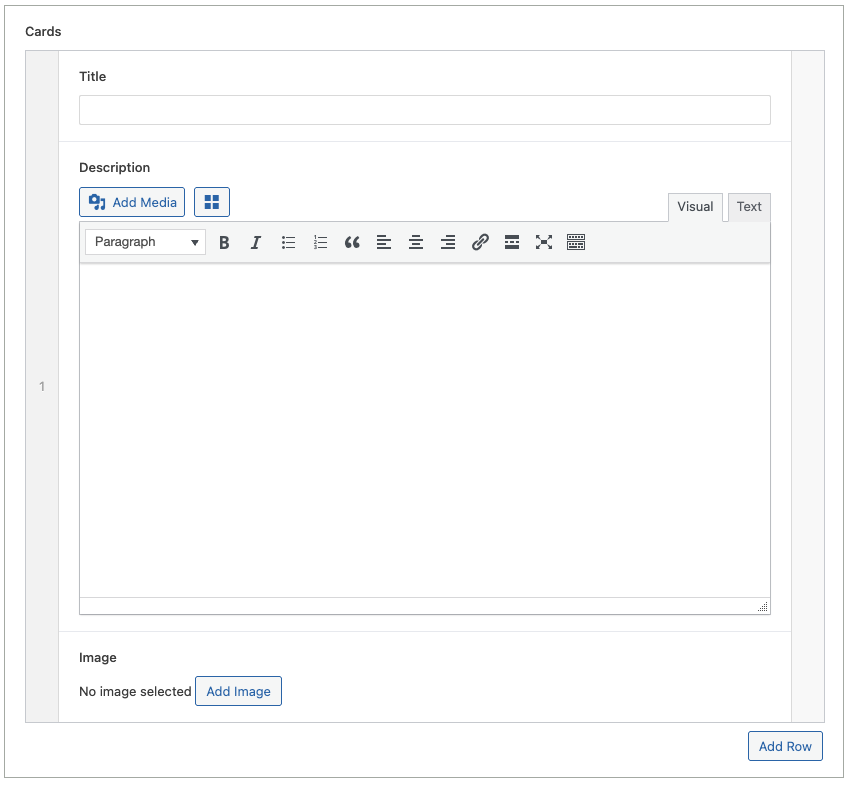Switch to the Text editor tab
Image resolution: width=850 pixels, height=787 pixels.
click(x=749, y=207)
